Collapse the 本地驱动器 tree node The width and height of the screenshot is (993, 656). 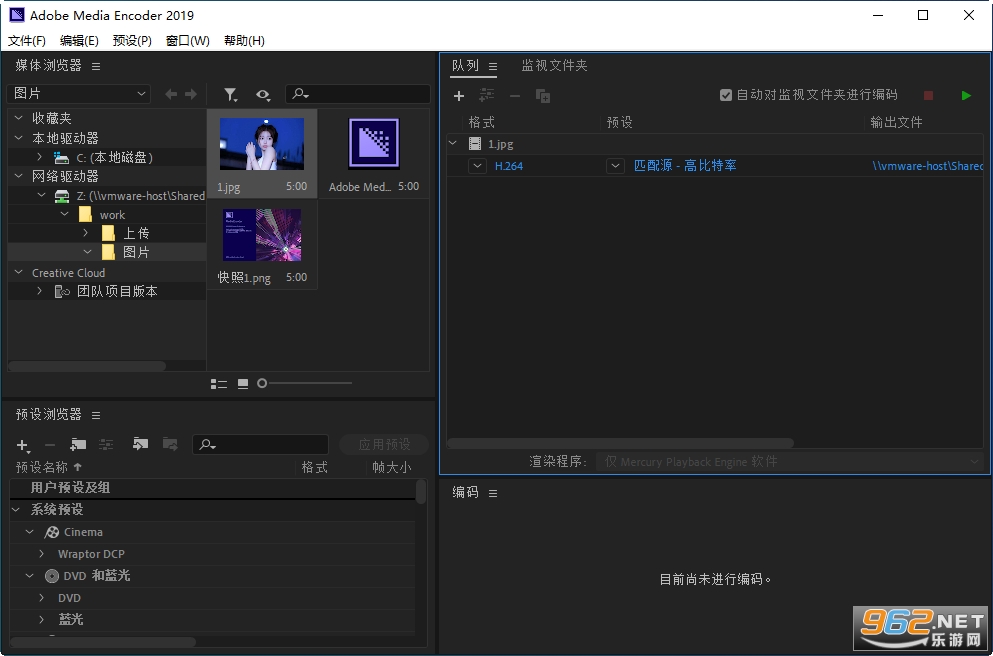click(x=18, y=137)
